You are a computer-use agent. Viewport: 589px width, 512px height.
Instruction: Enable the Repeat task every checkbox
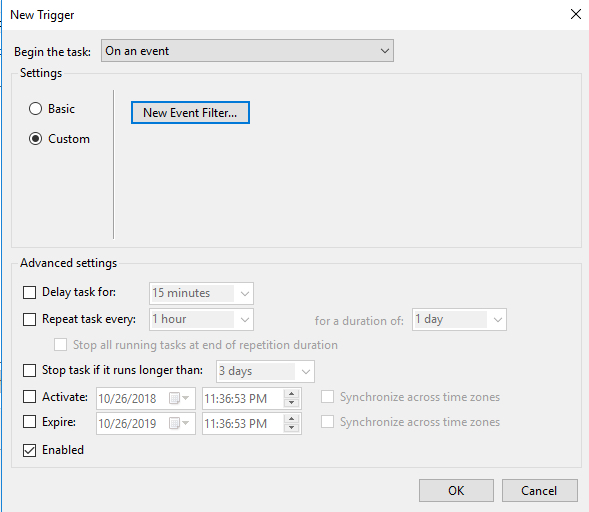(x=29, y=319)
